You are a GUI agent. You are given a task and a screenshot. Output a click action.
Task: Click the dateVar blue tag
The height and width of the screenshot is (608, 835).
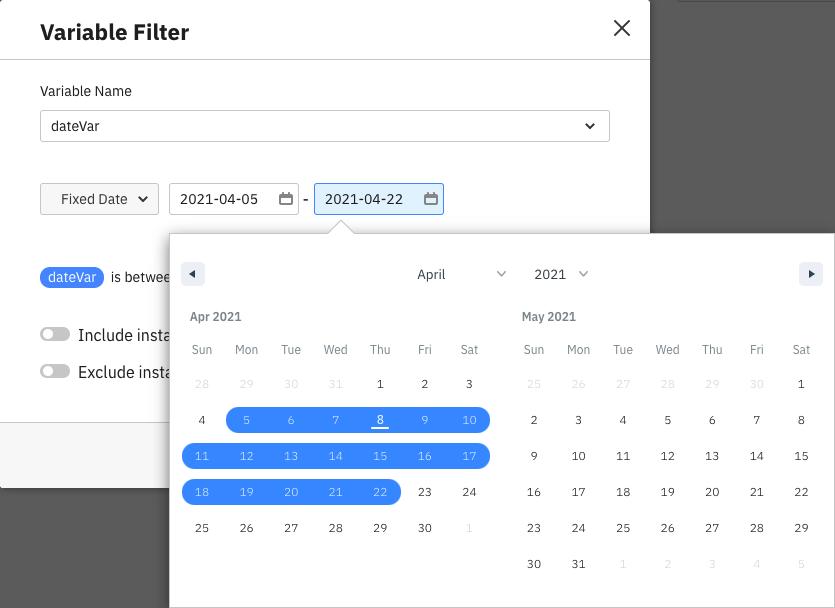(x=72, y=277)
